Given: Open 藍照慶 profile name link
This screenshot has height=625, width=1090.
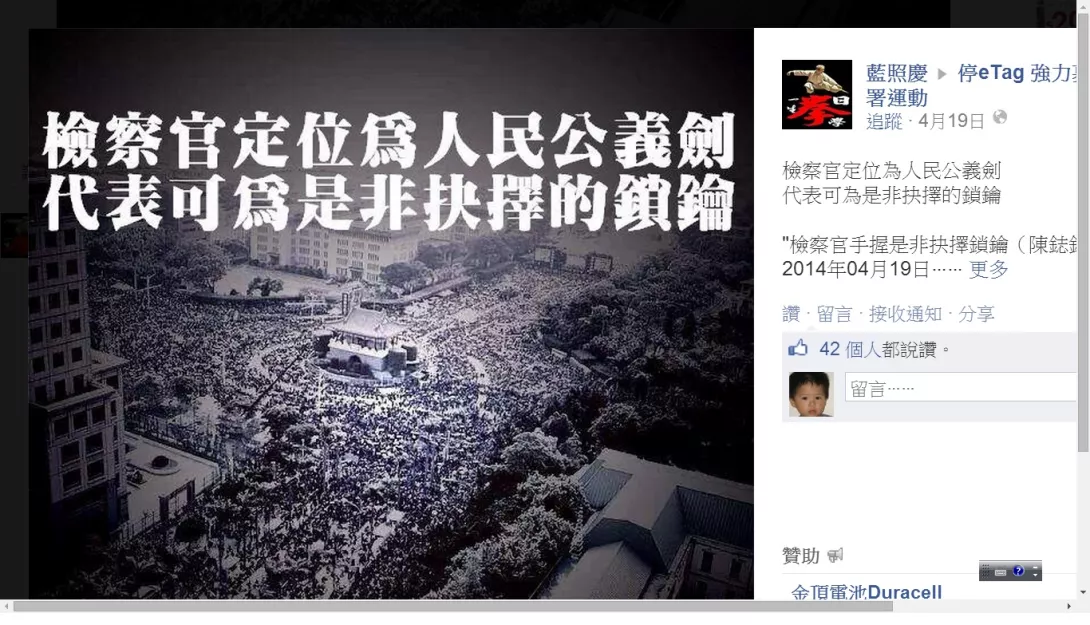Looking at the screenshot, I should pos(897,73).
